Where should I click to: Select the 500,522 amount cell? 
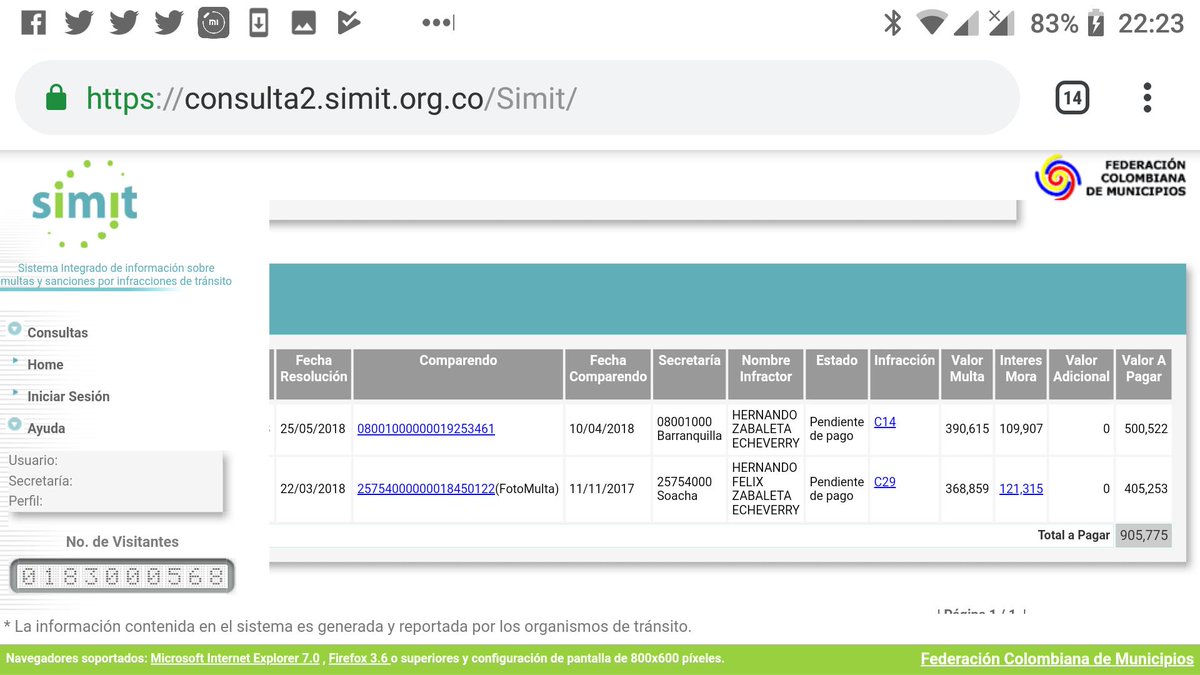[1144, 429]
